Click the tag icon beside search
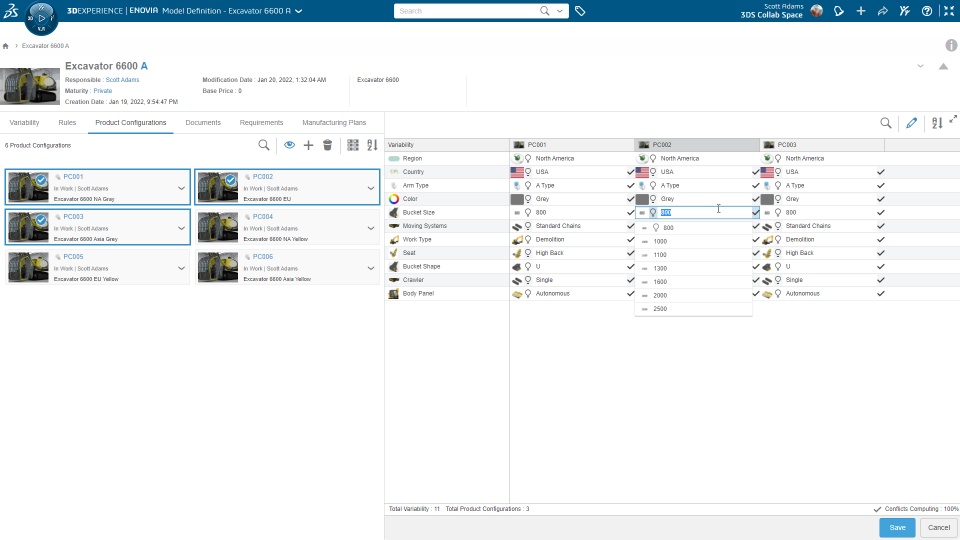The height and width of the screenshot is (540, 960). [x=580, y=11]
